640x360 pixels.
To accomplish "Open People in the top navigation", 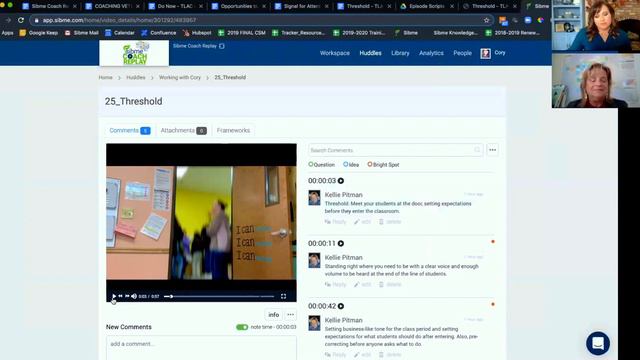I will click(462, 53).
